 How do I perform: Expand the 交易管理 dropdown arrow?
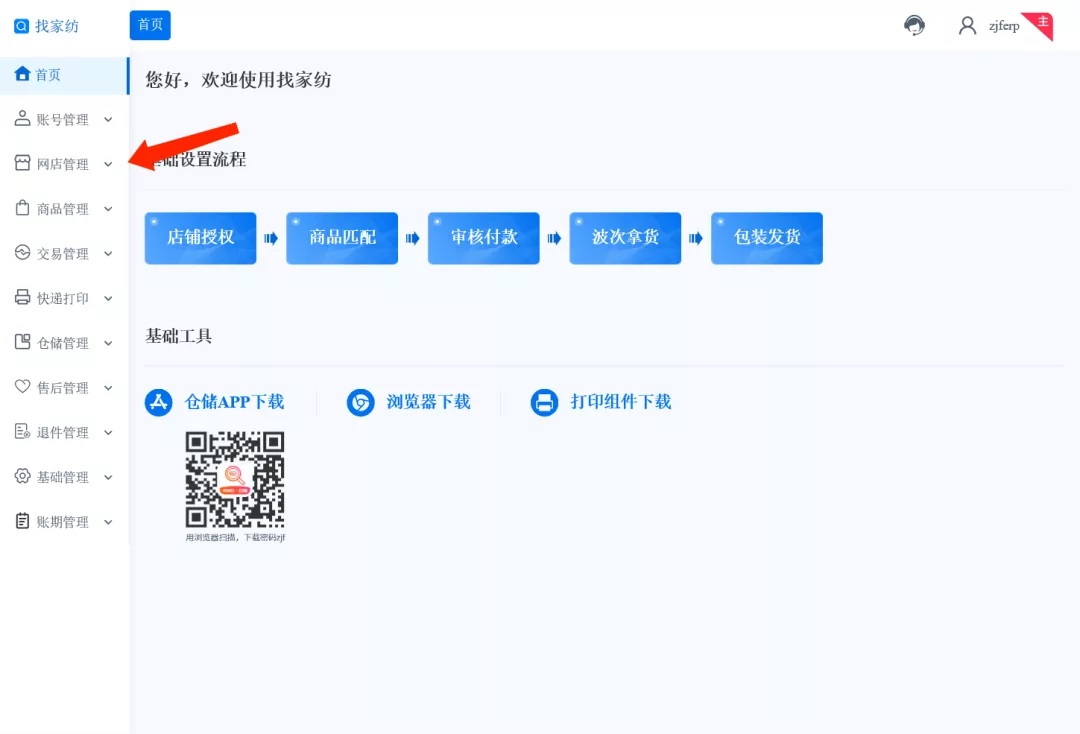(x=108, y=254)
